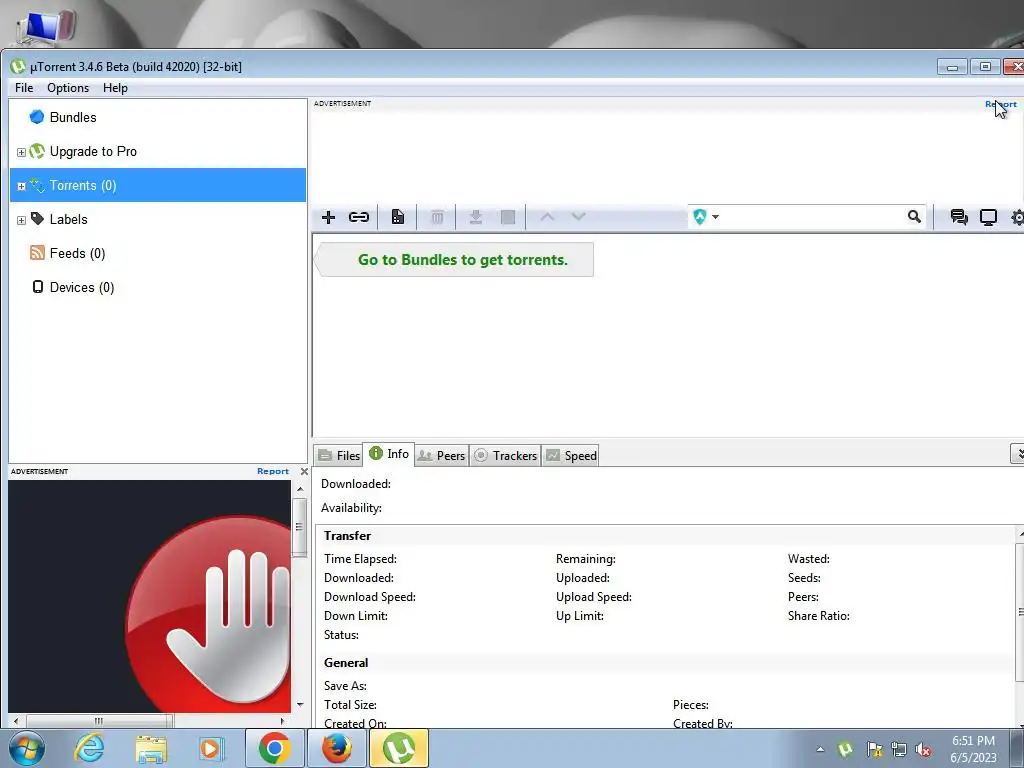Open Windows Explorer folder from taskbar

tap(151, 748)
